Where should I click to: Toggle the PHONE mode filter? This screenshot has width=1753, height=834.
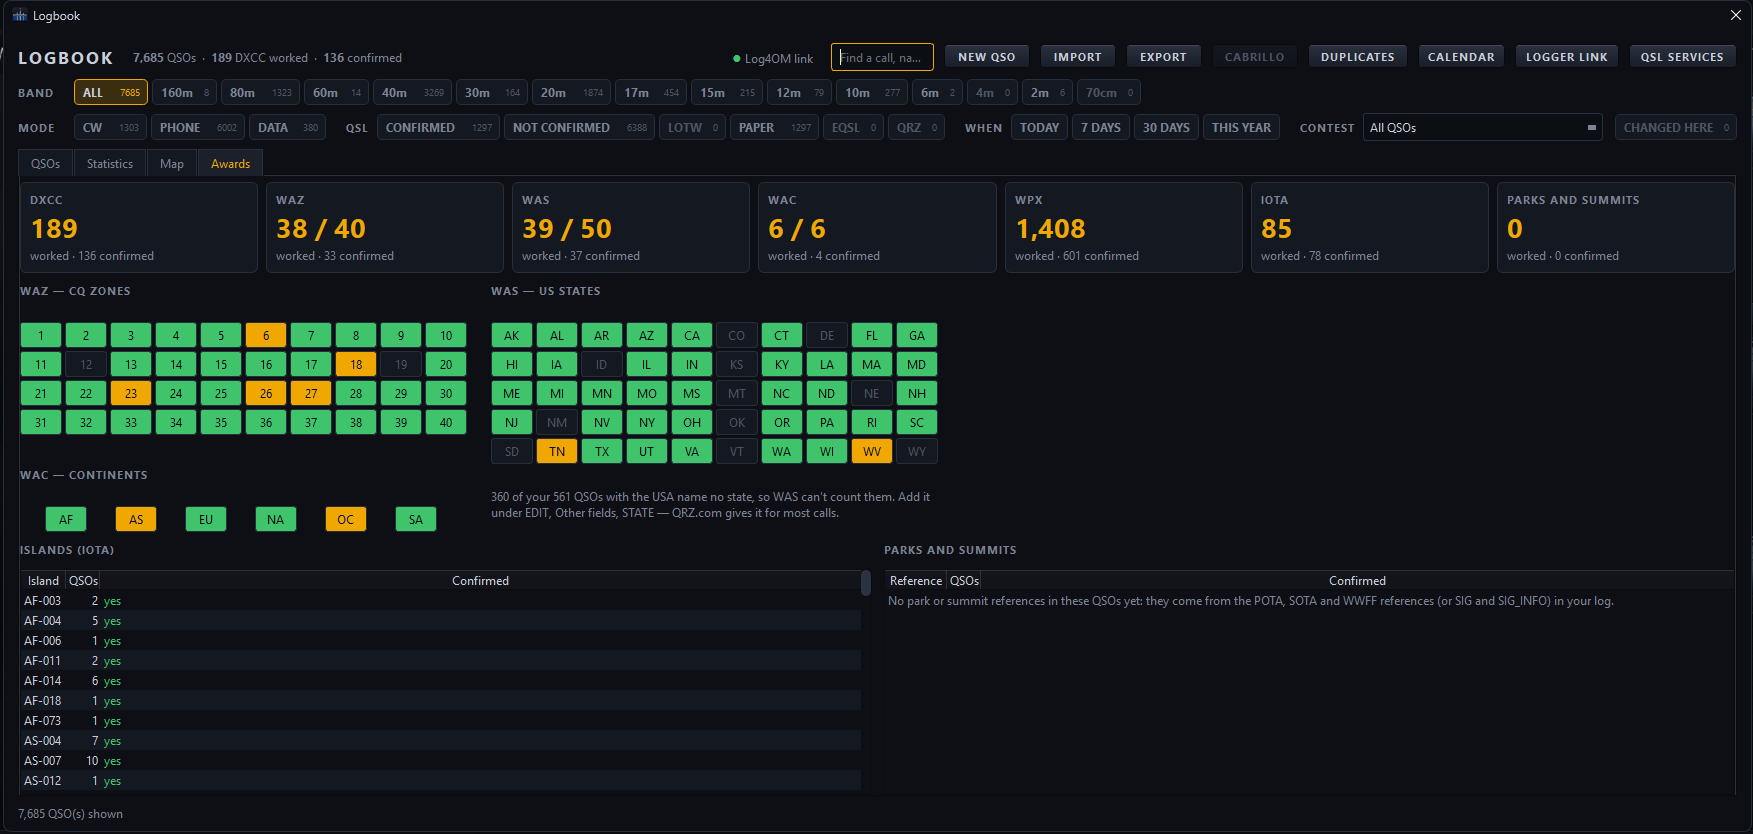coord(198,128)
